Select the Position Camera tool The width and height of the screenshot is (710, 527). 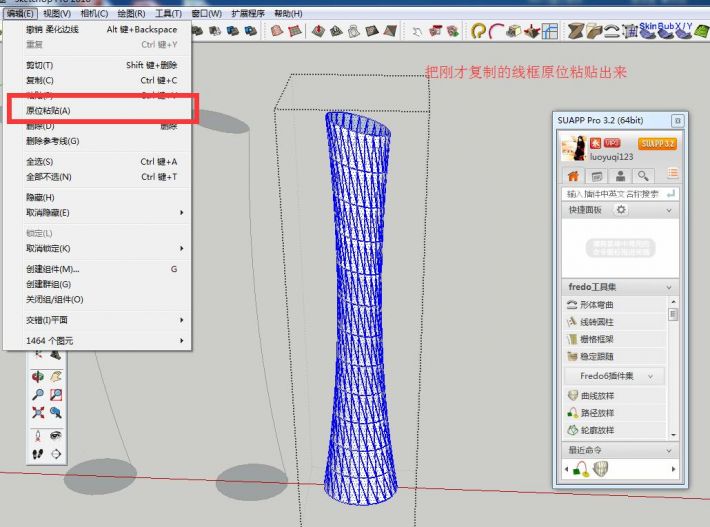coord(38,436)
